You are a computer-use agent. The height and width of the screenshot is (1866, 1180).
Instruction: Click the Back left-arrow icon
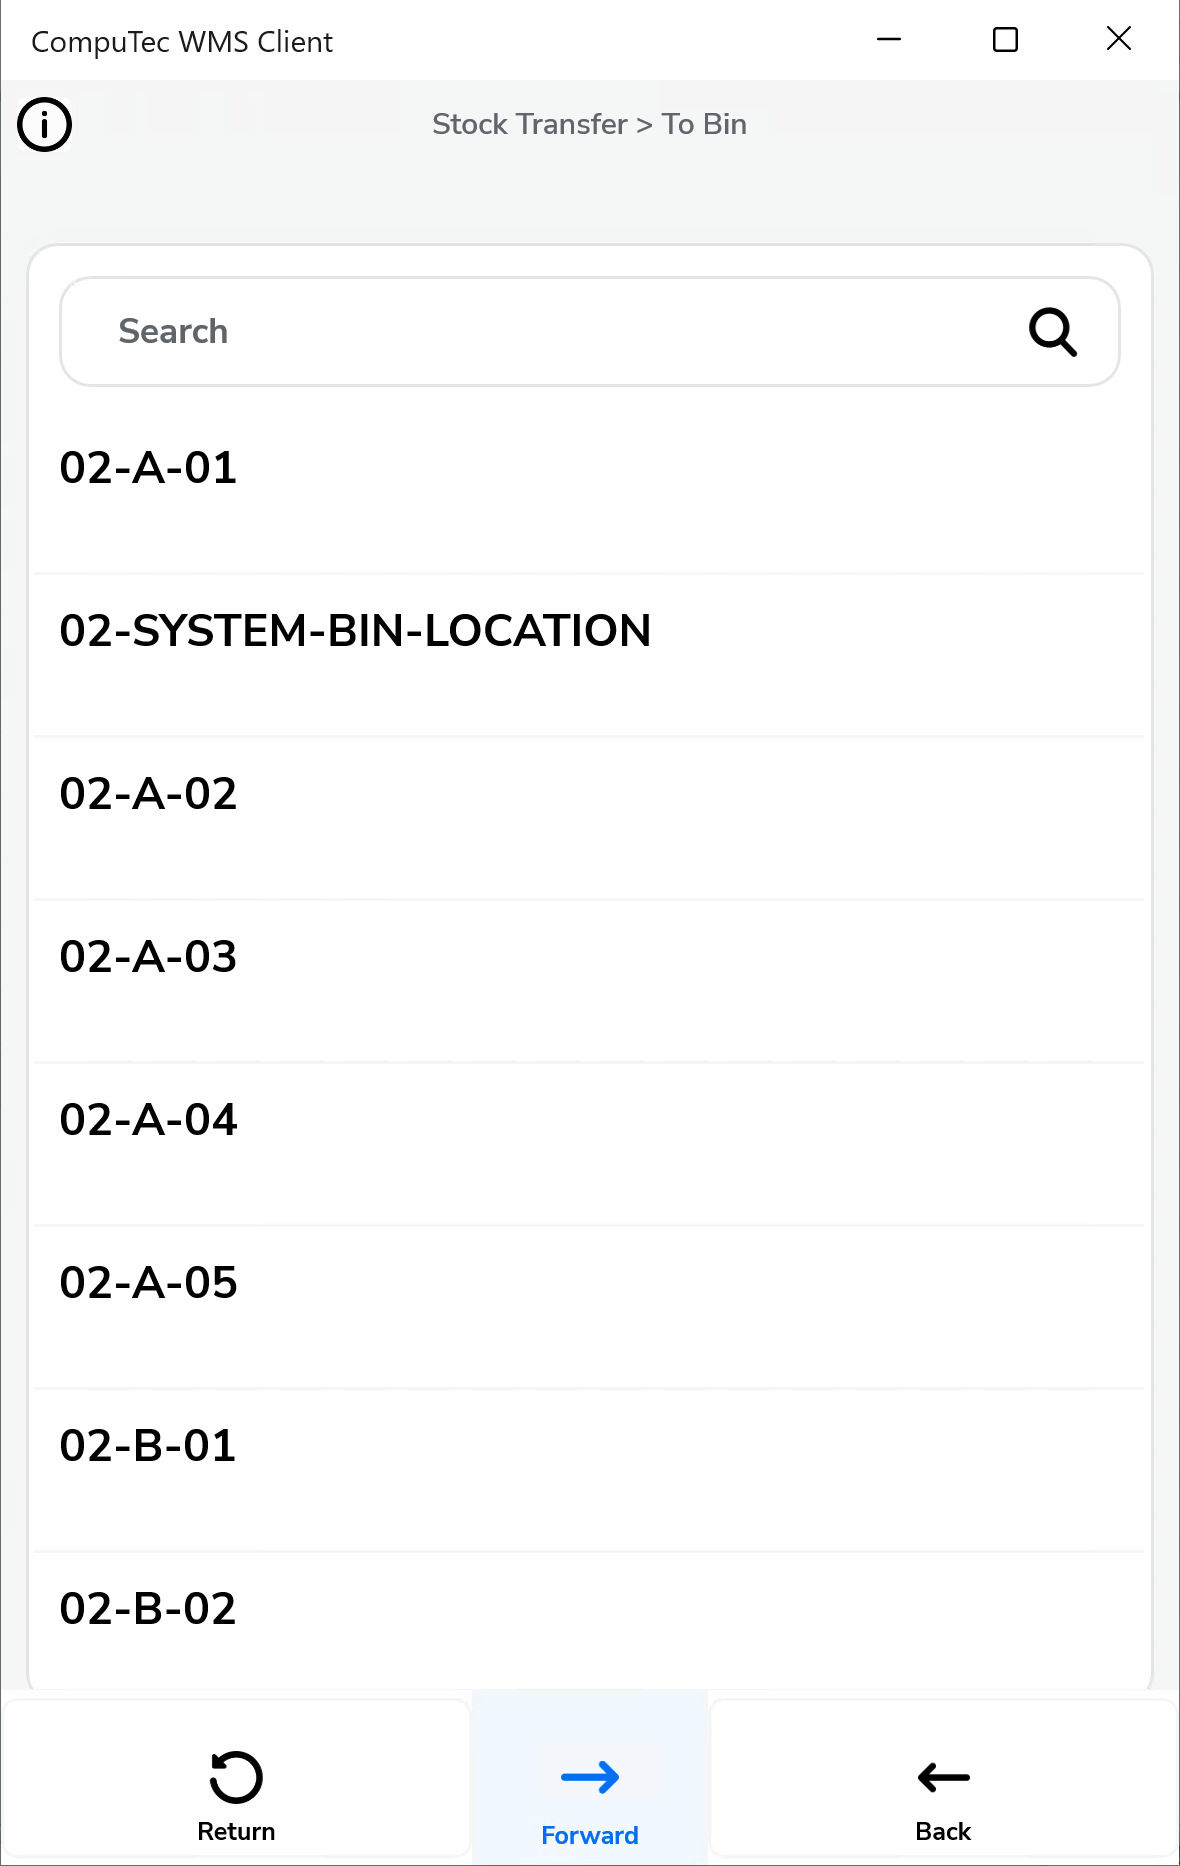[943, 1777]
